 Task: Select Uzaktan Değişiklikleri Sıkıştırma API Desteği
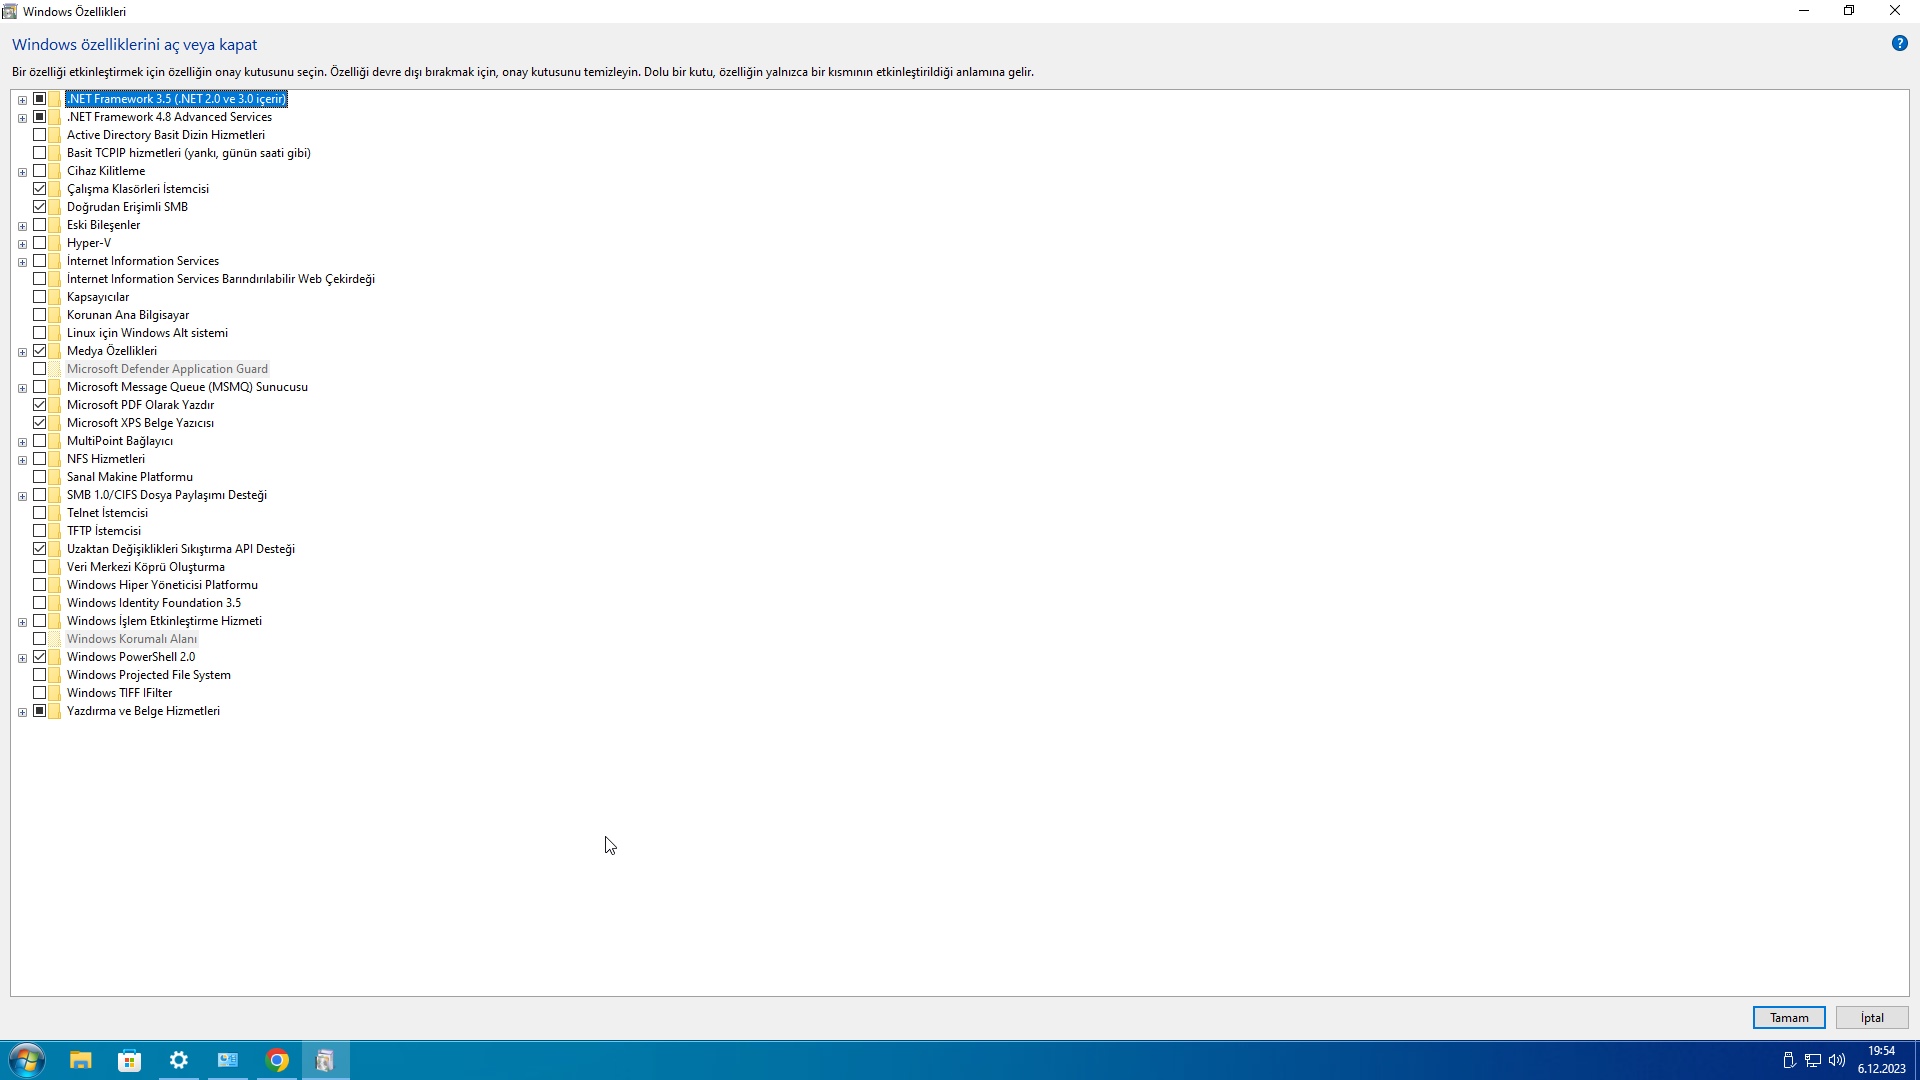181,549
